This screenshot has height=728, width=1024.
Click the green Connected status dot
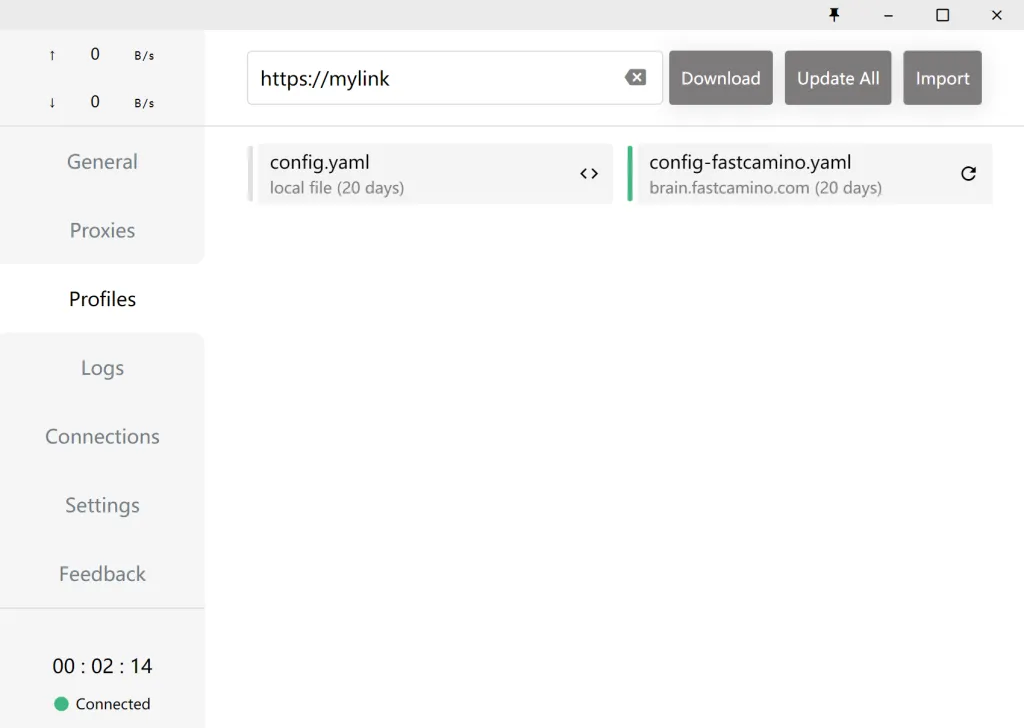click(x=61, y=704)
